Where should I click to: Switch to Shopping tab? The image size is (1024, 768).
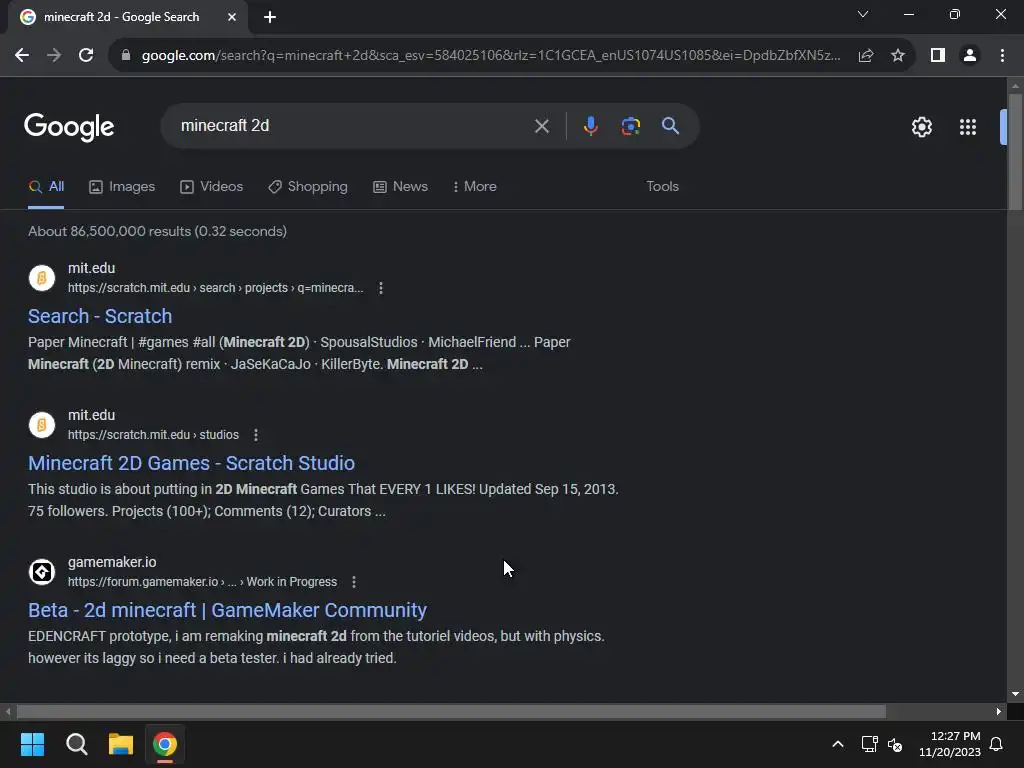click(308, 187)
